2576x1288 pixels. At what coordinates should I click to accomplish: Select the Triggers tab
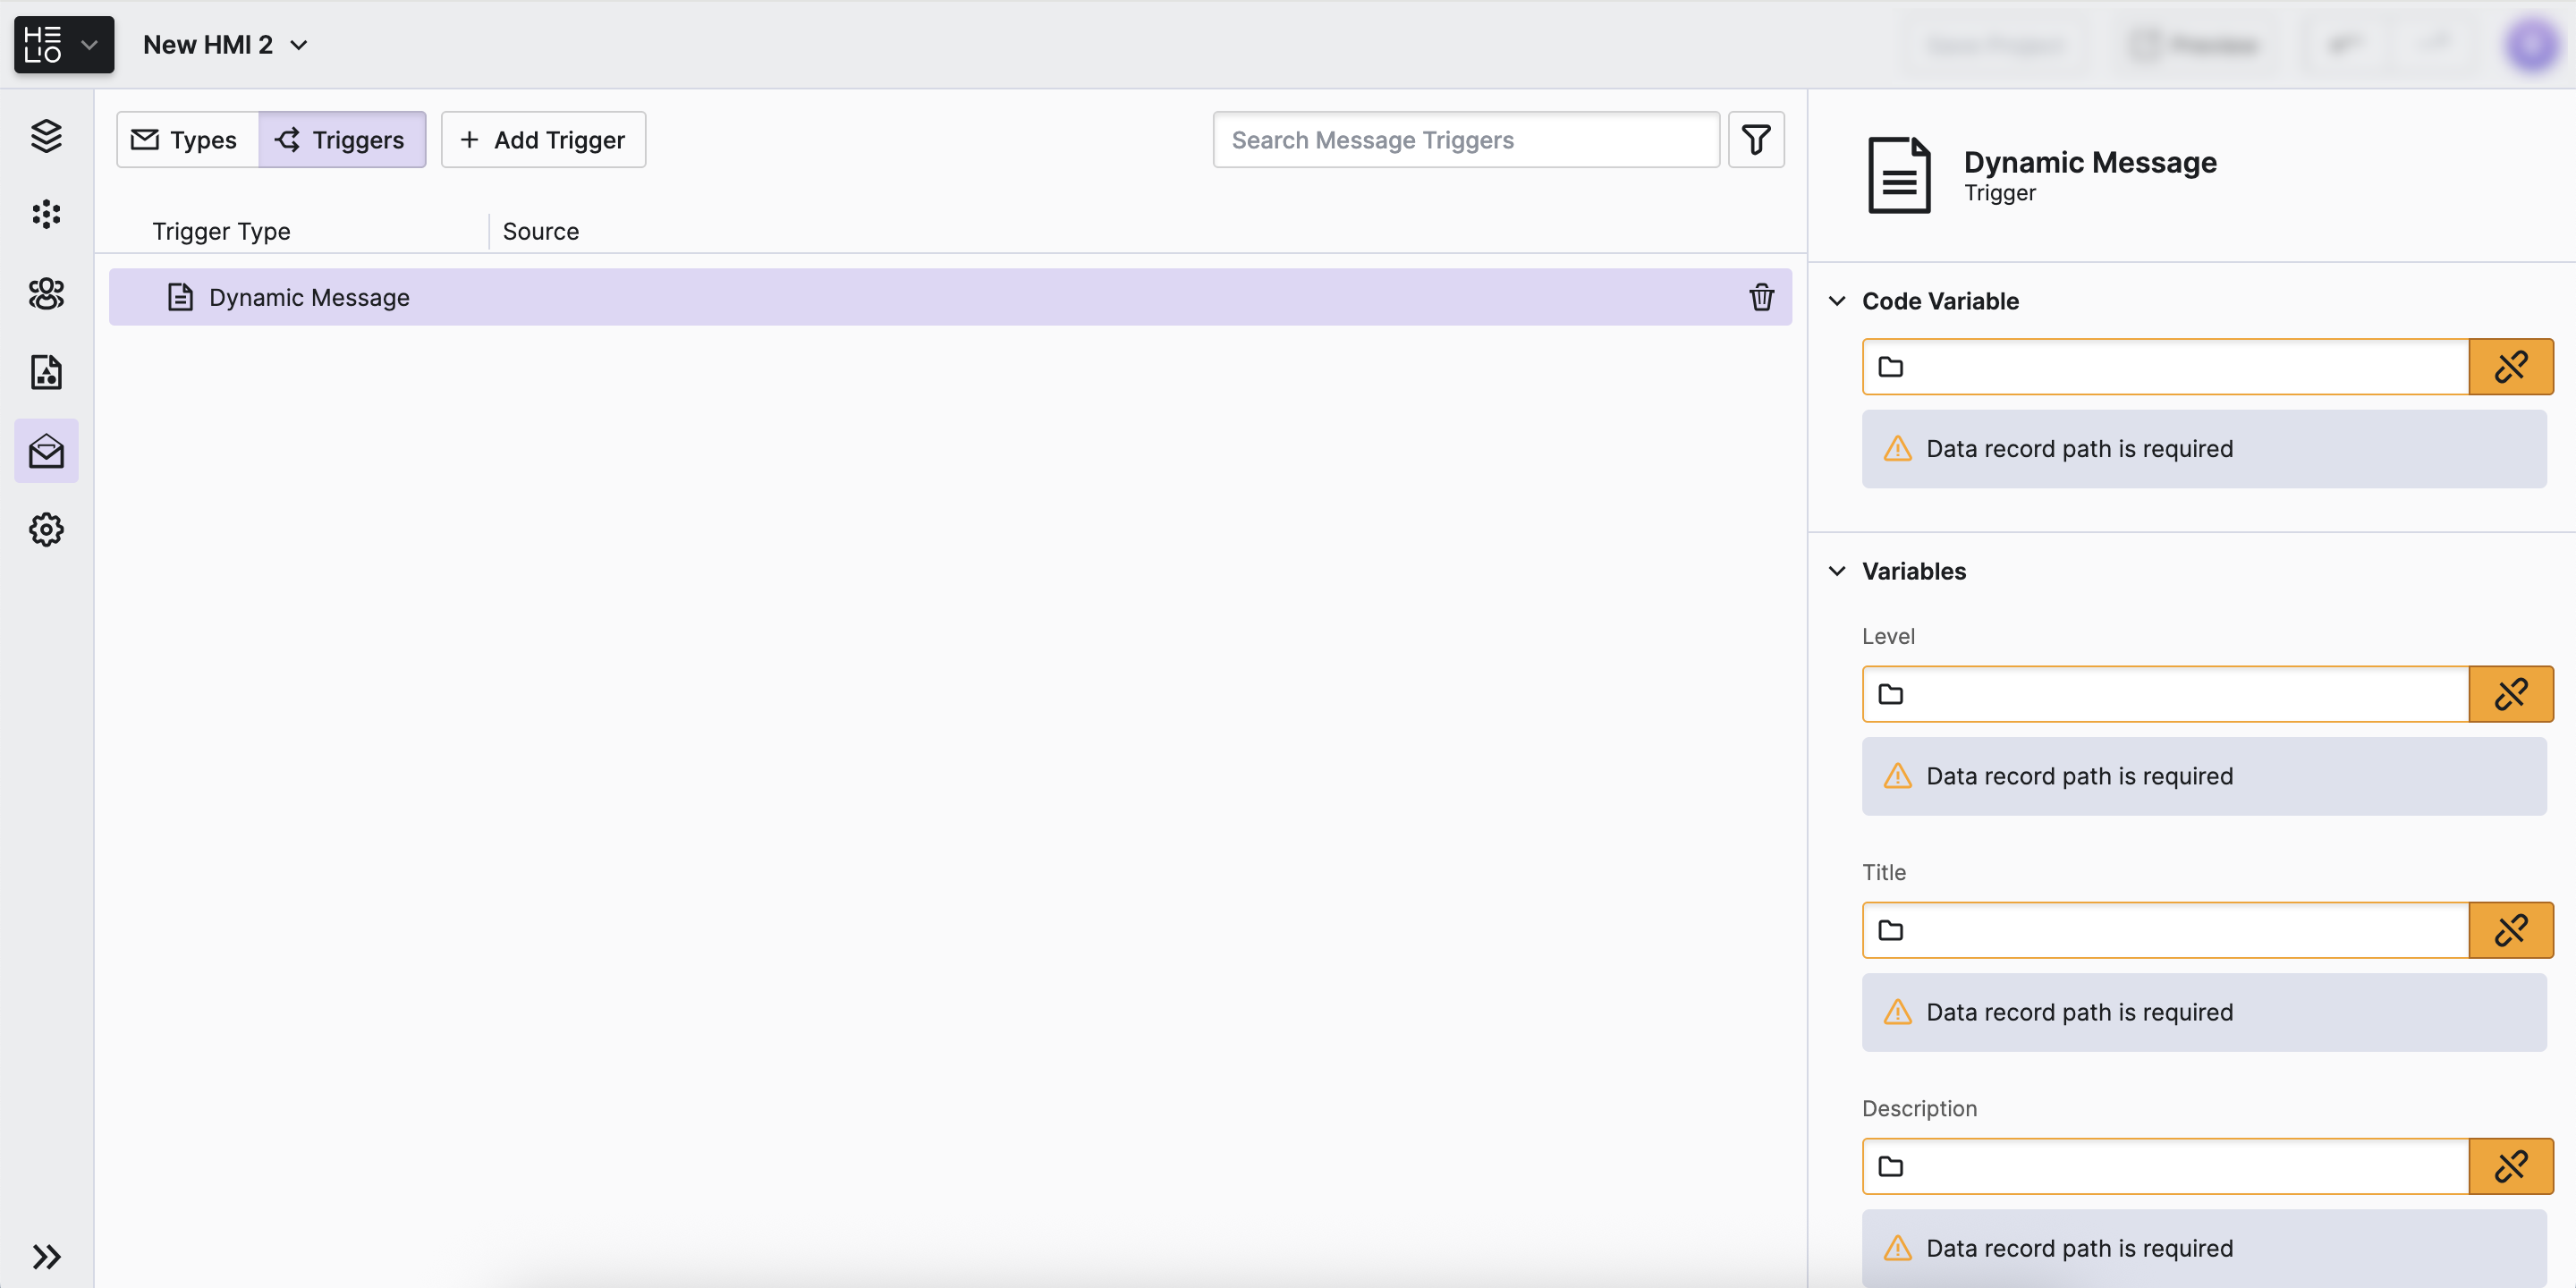pyautogui.click(x=341, y=140)
